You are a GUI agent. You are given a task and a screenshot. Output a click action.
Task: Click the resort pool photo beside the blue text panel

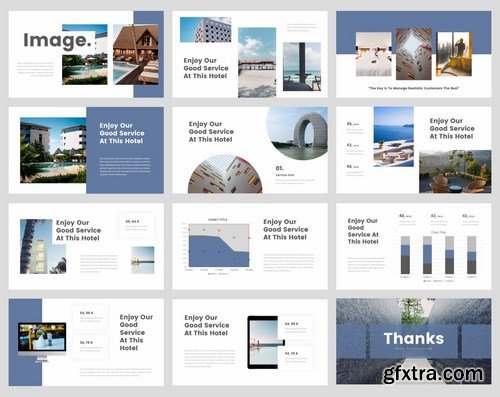(x=53, y=150)
